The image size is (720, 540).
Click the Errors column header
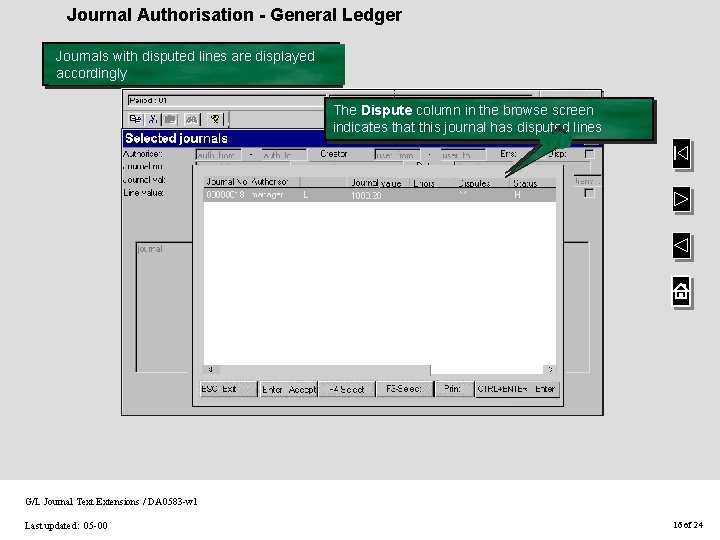[x=424, y=183]
